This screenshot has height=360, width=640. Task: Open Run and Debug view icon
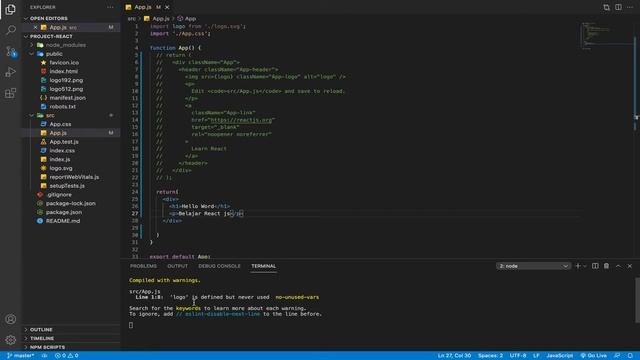[x=11, y=72]
